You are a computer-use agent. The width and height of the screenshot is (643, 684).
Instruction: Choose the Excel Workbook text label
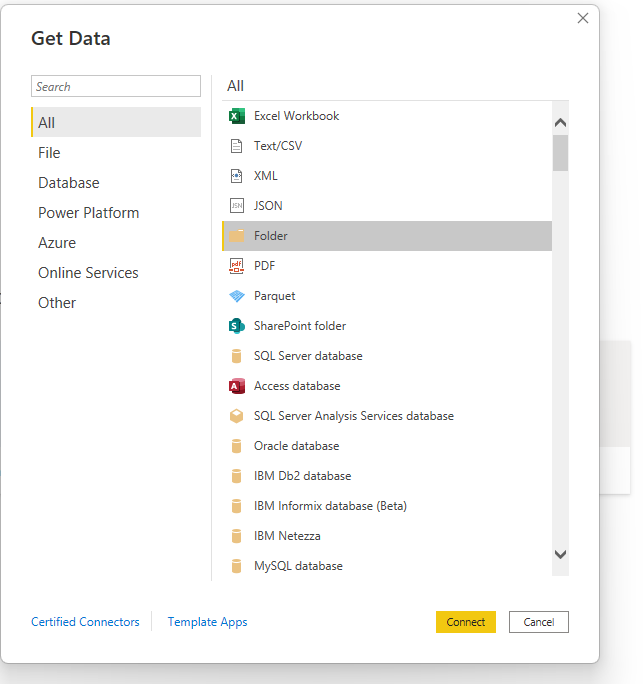[297, 116]
